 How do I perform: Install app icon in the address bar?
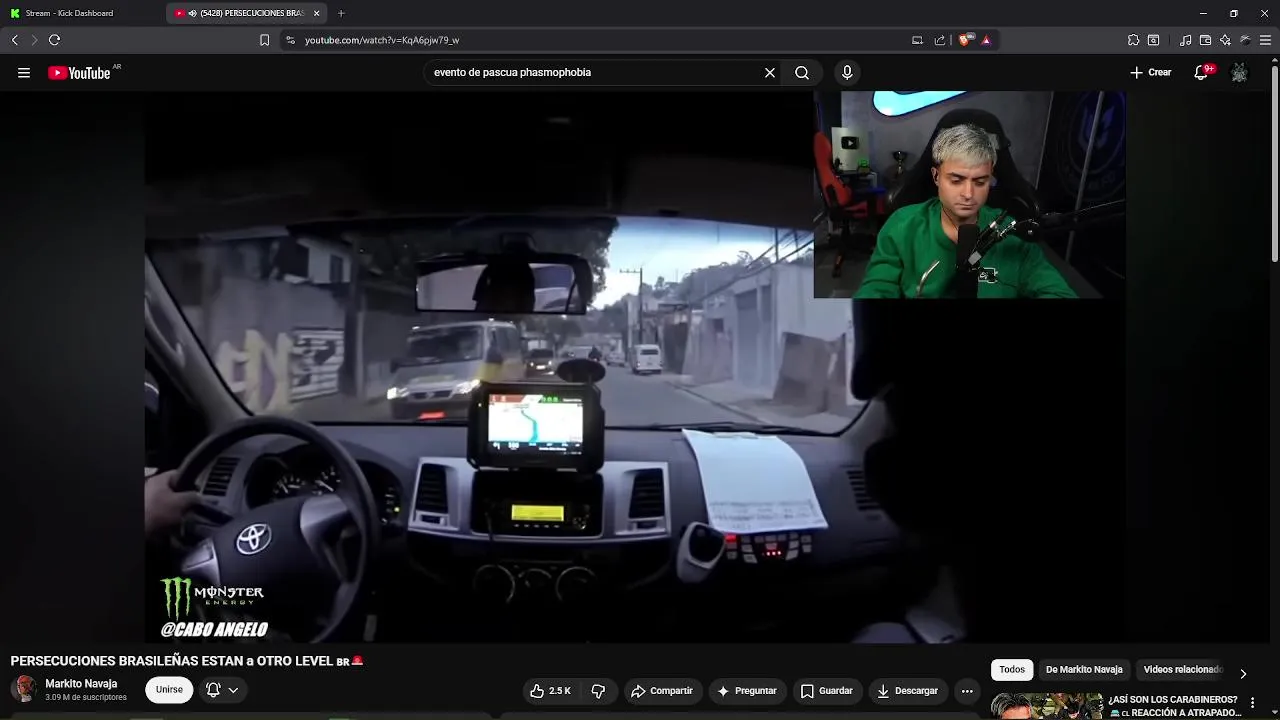pyautogui.click(x=917, y=40)
